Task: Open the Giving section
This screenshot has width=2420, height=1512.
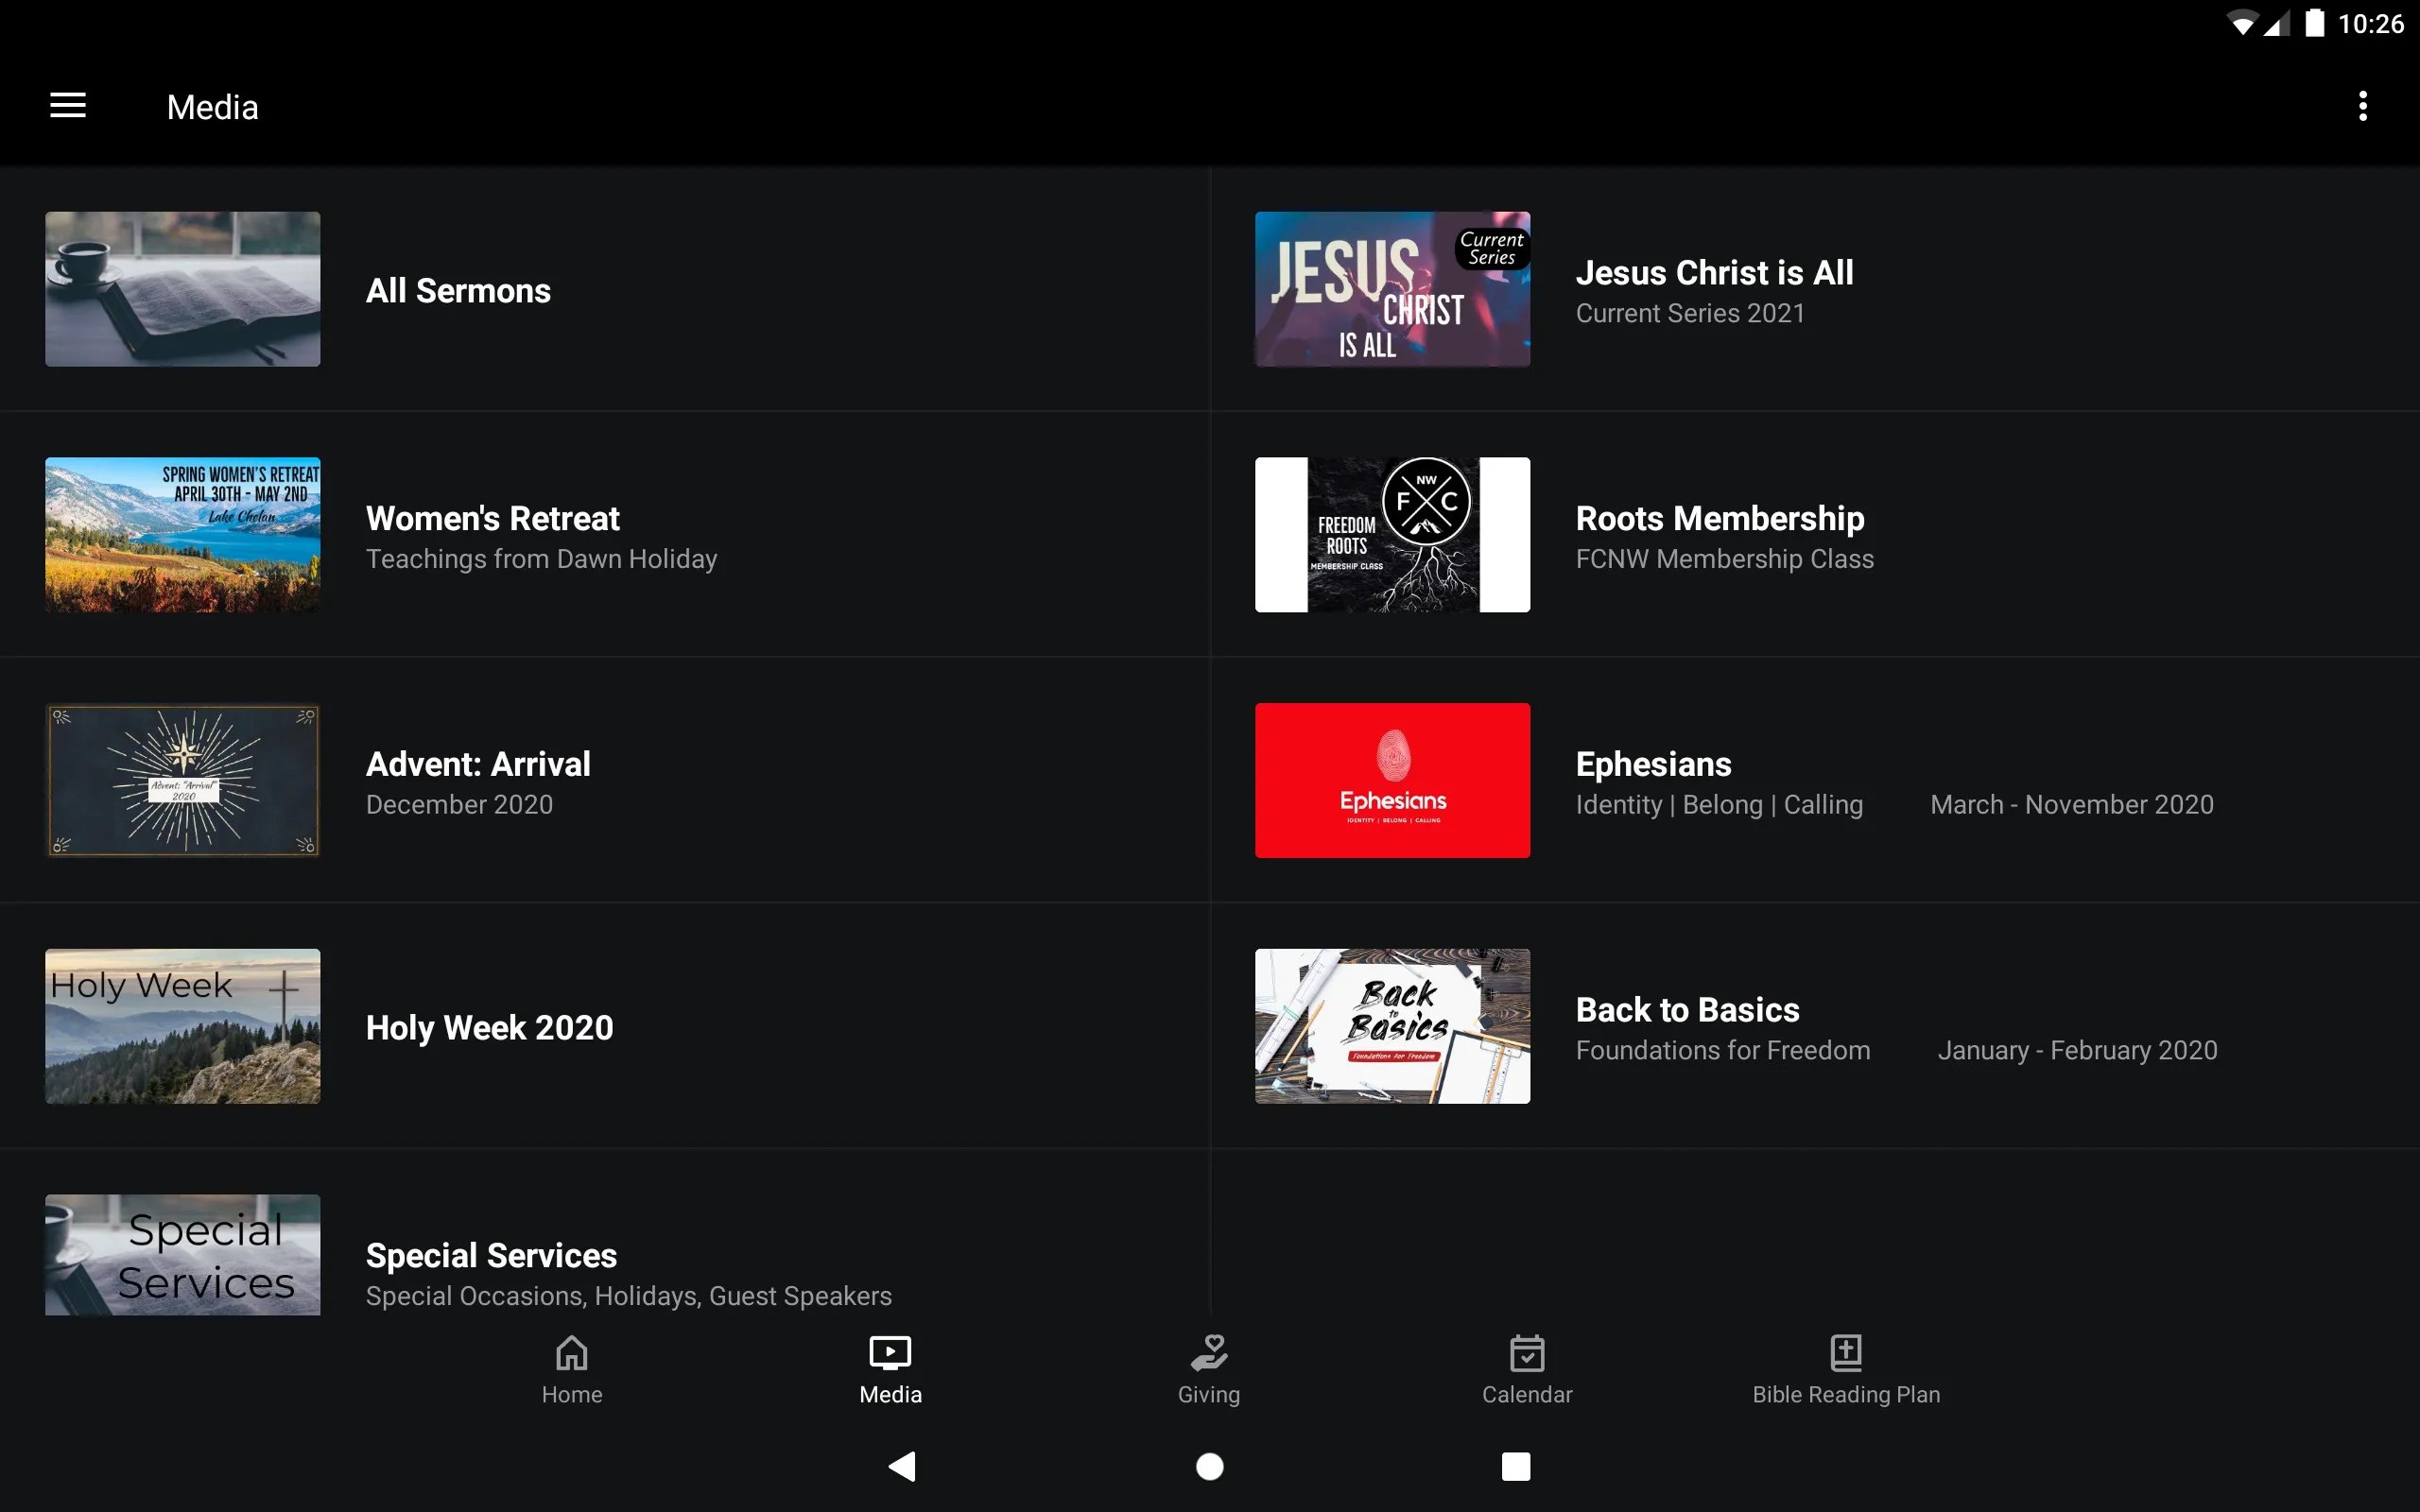Action: 1209,1367
